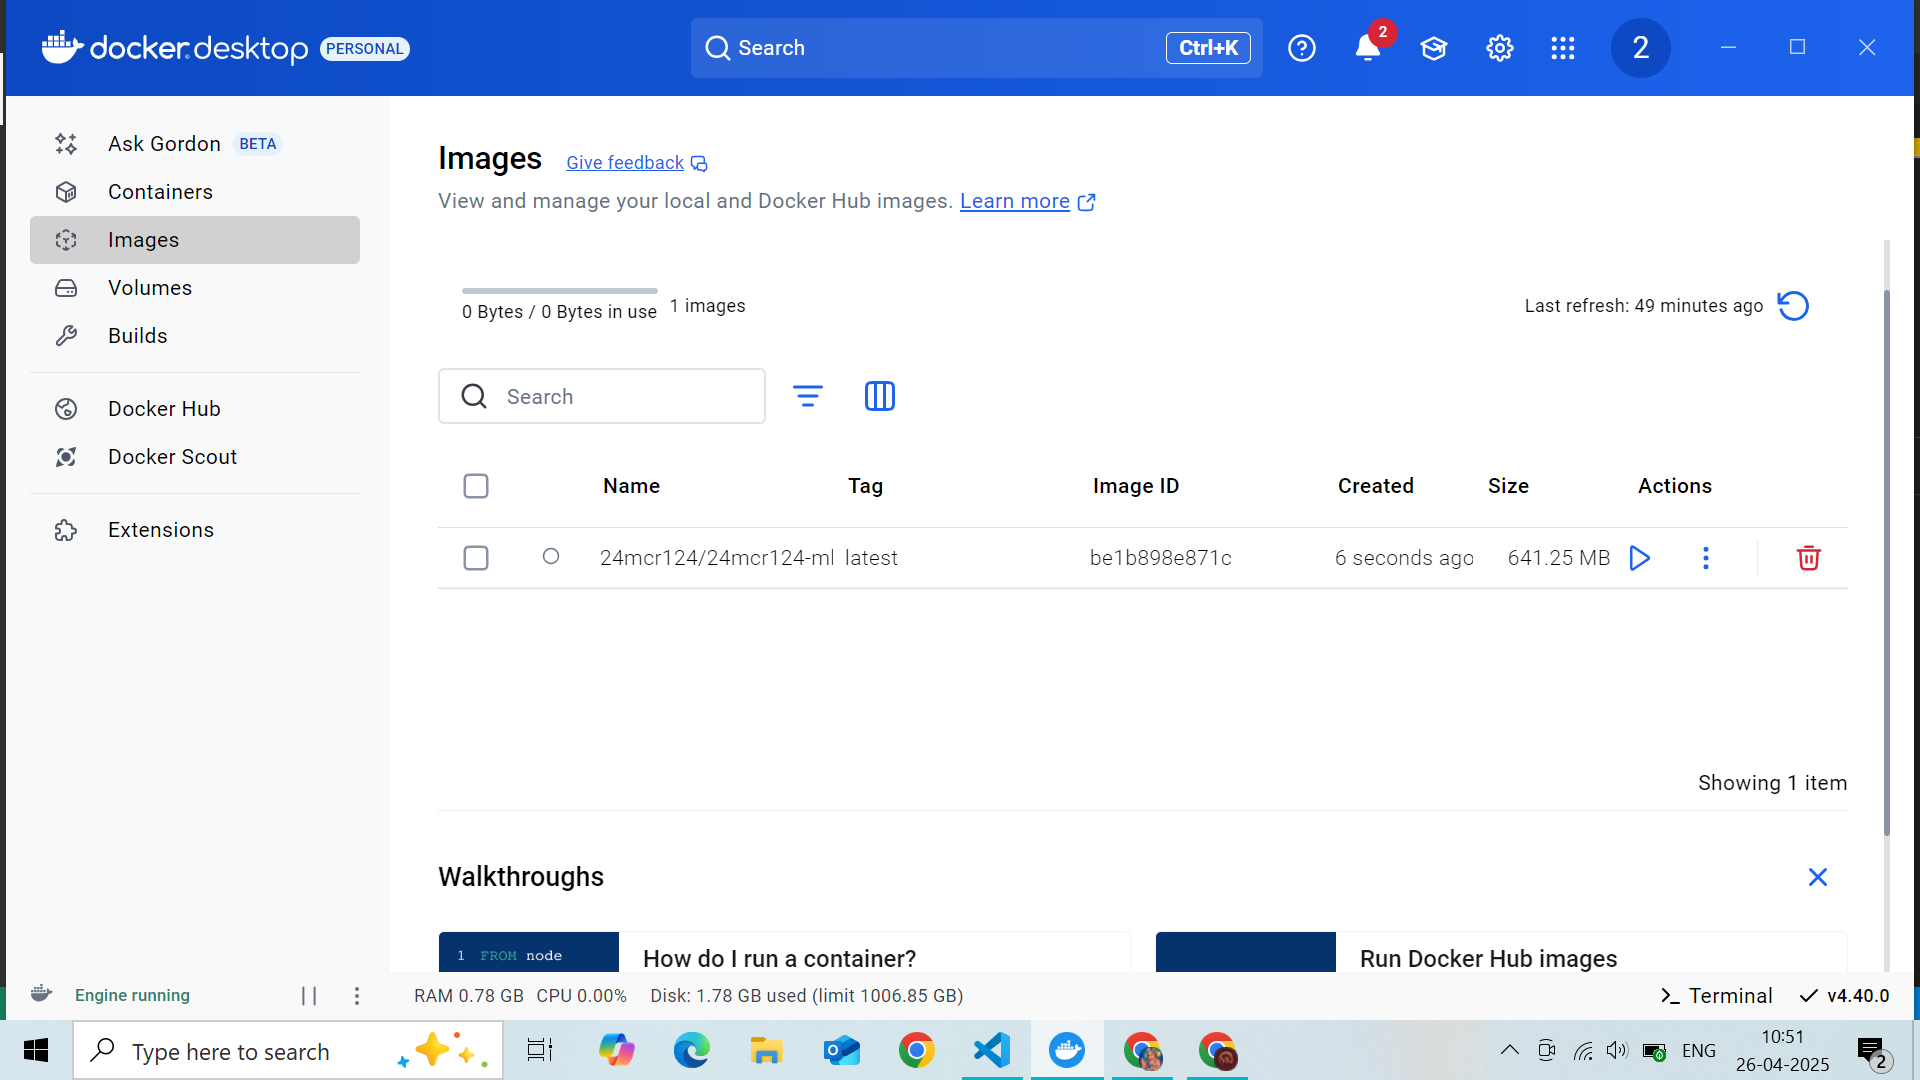Show hidden system tray icons
Viewport: 1920px width, 1080px height.
(1510, 1050)
